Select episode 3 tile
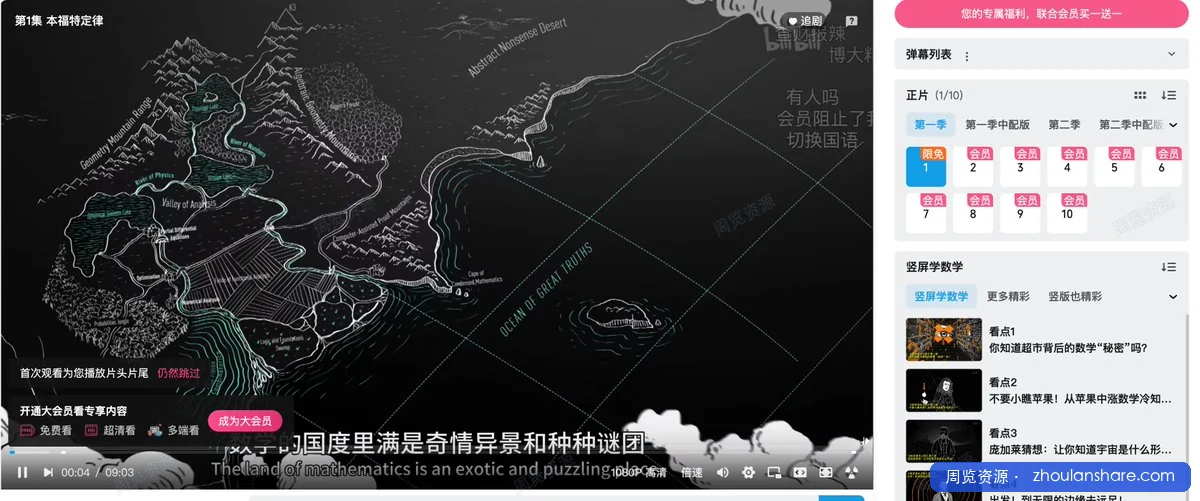 [x=1020, y=167]
